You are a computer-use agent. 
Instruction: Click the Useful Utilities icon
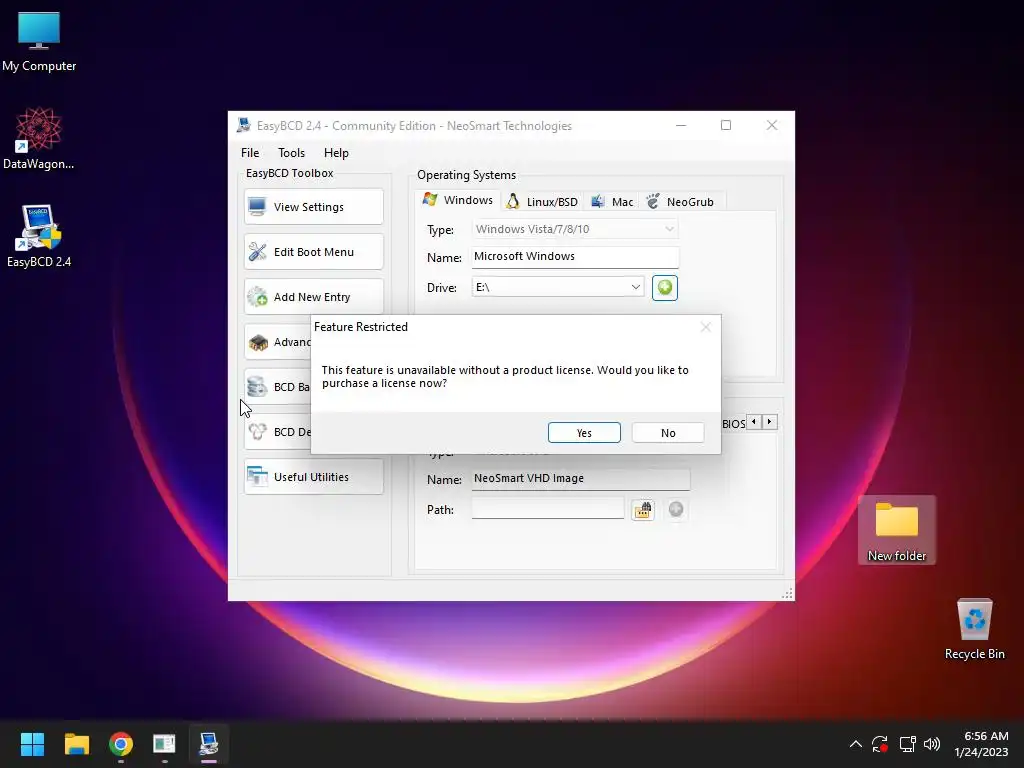tap(257, 477)
